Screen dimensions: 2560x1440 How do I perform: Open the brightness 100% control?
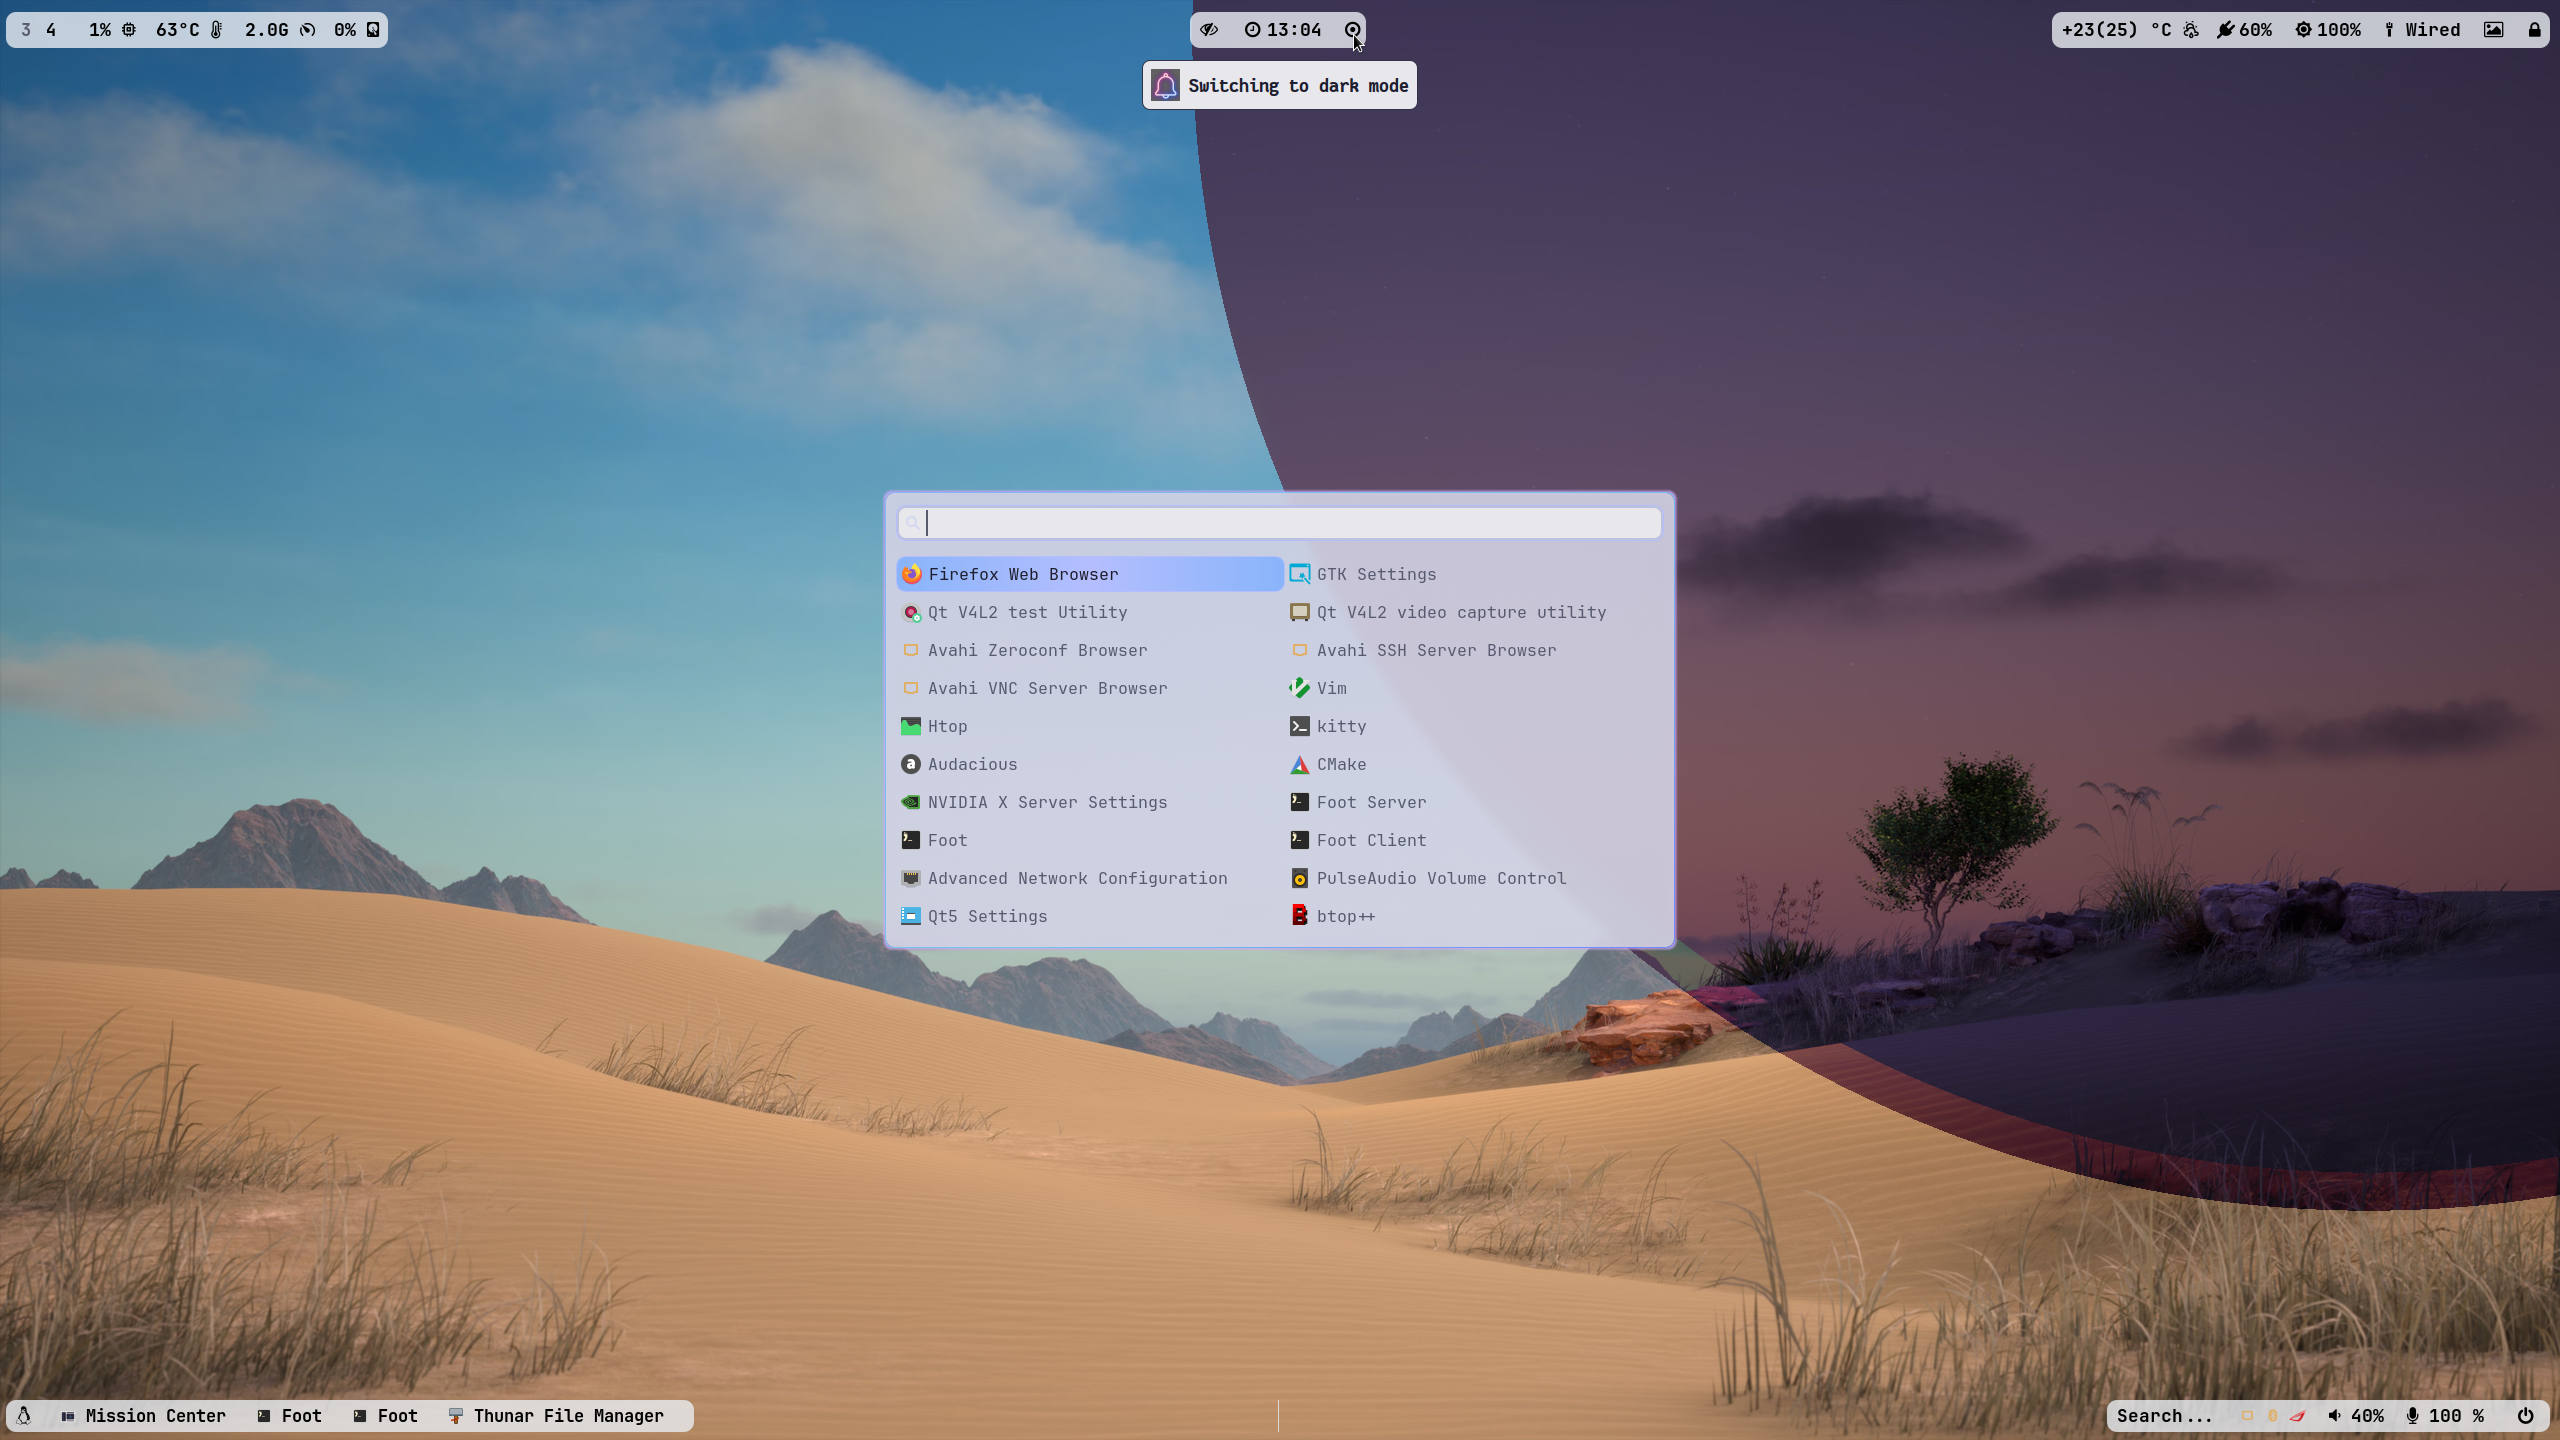[2328, 30]
